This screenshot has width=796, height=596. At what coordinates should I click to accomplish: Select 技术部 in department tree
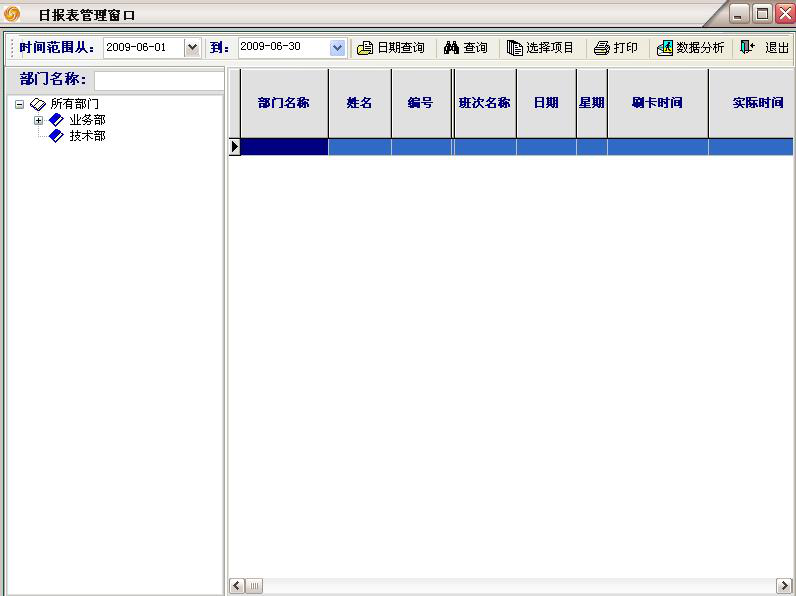coord(87,136)
